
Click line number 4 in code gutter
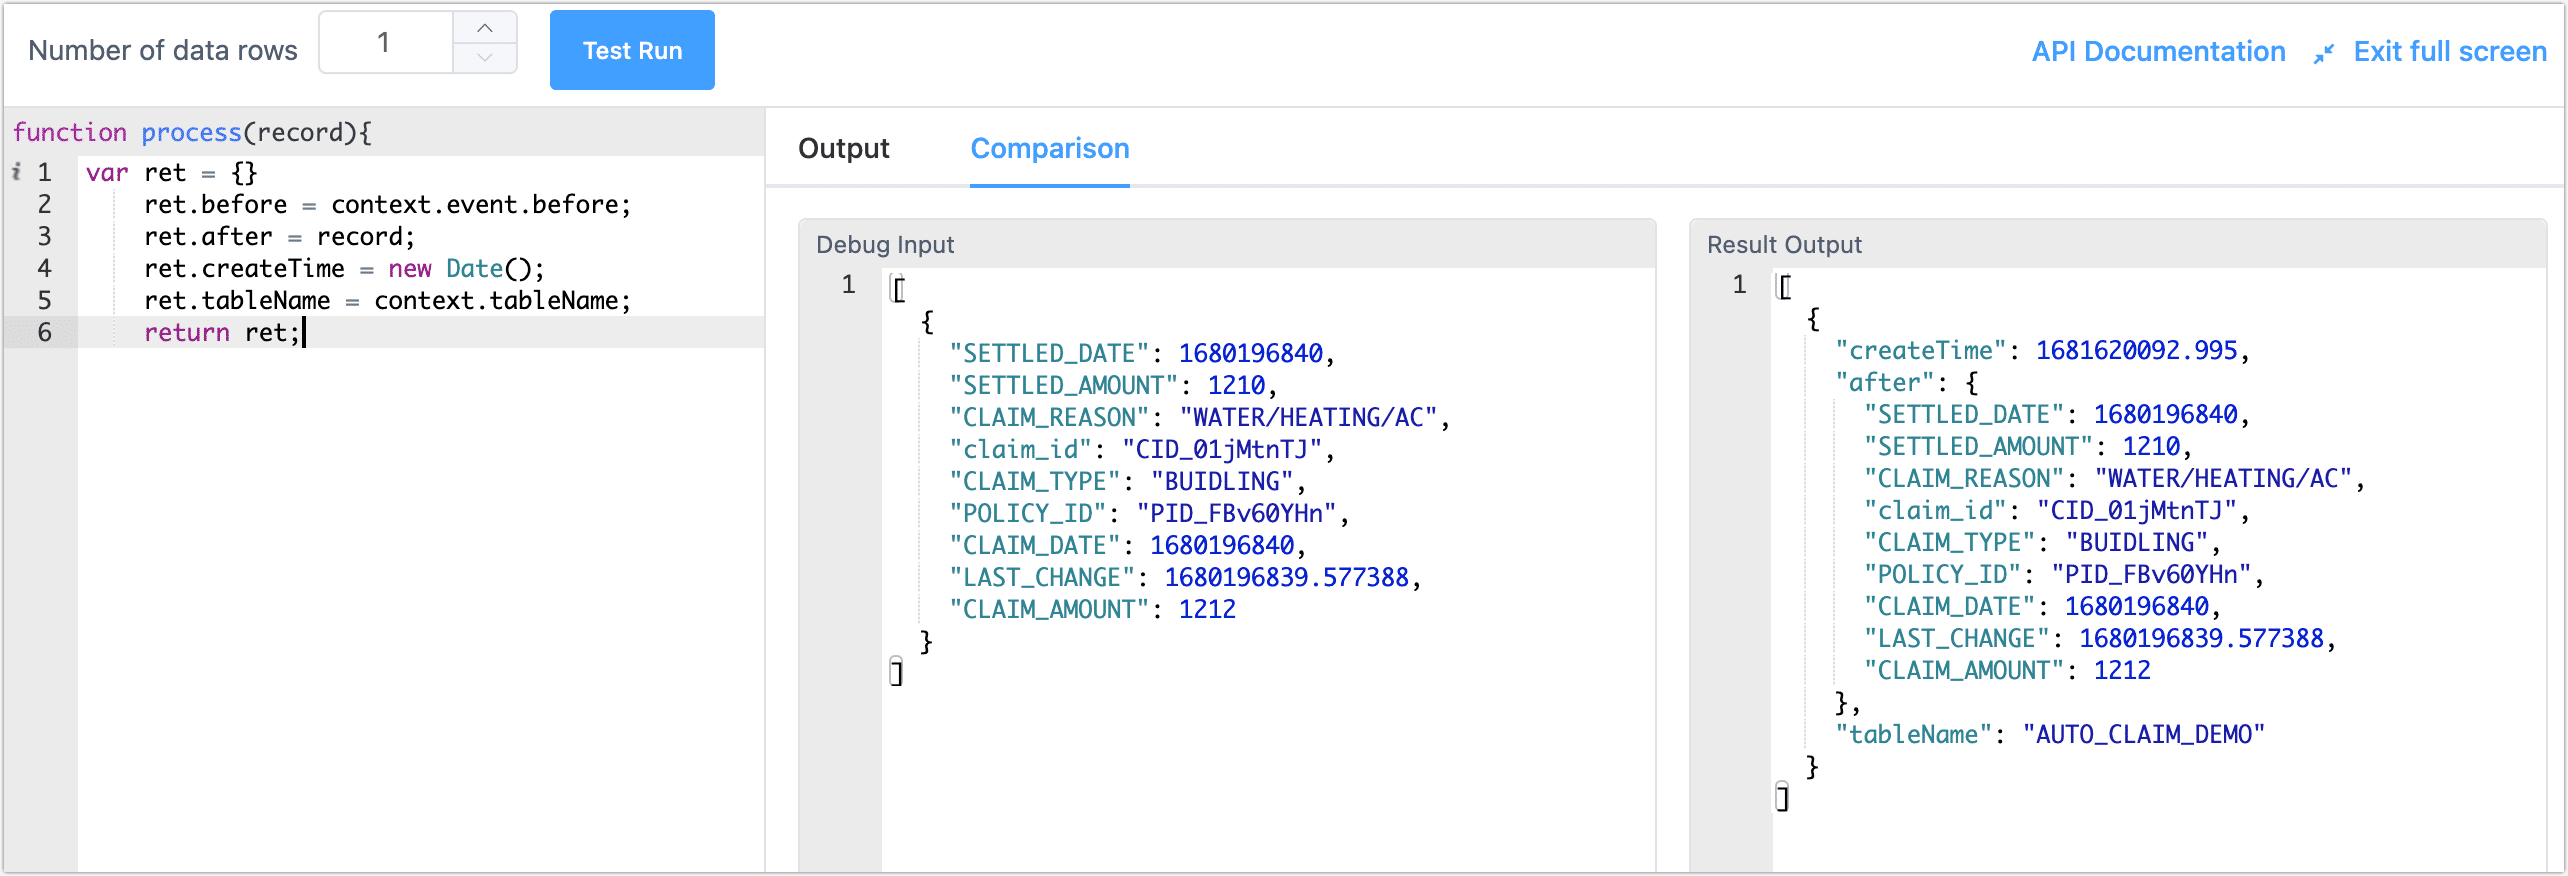(44, 268)
